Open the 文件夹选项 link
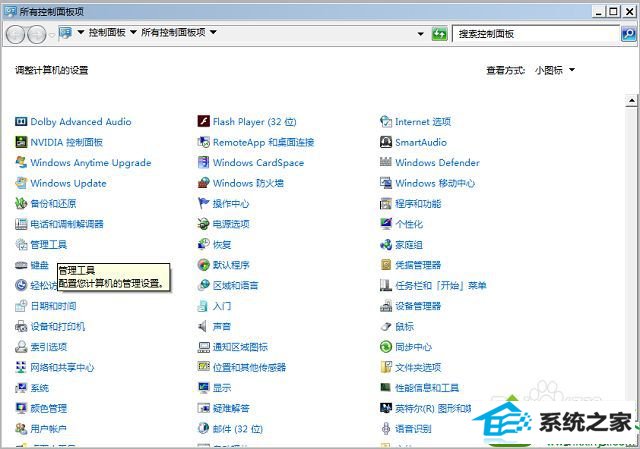Image resolution: width=640 pixels, height=449 pixels. tap(418, 367)
